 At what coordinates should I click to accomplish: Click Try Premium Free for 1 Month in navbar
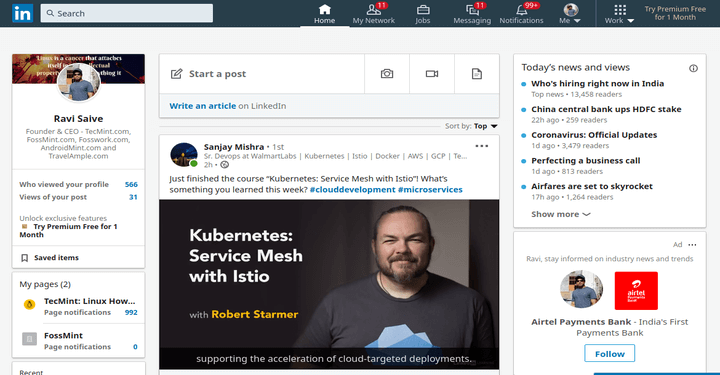click(675, 13)
